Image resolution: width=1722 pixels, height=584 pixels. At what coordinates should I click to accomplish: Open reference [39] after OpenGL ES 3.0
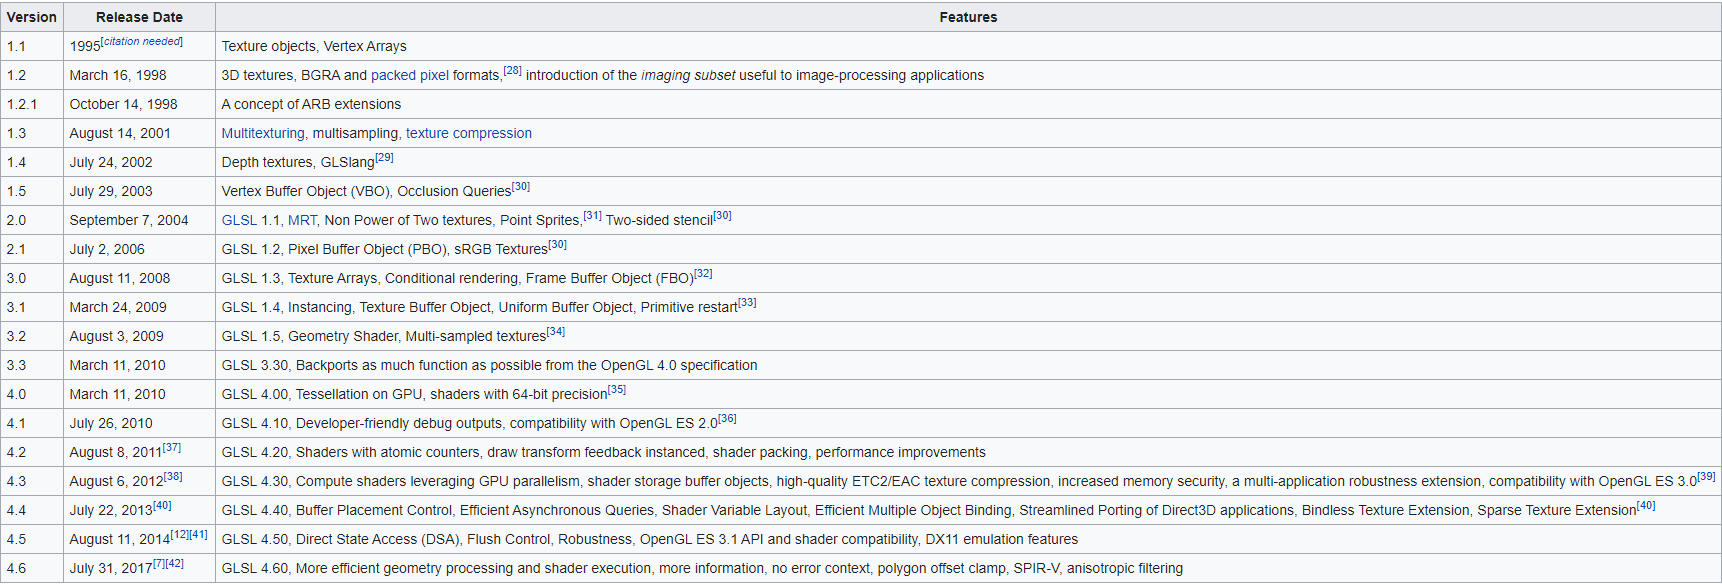click(1707, 477)
